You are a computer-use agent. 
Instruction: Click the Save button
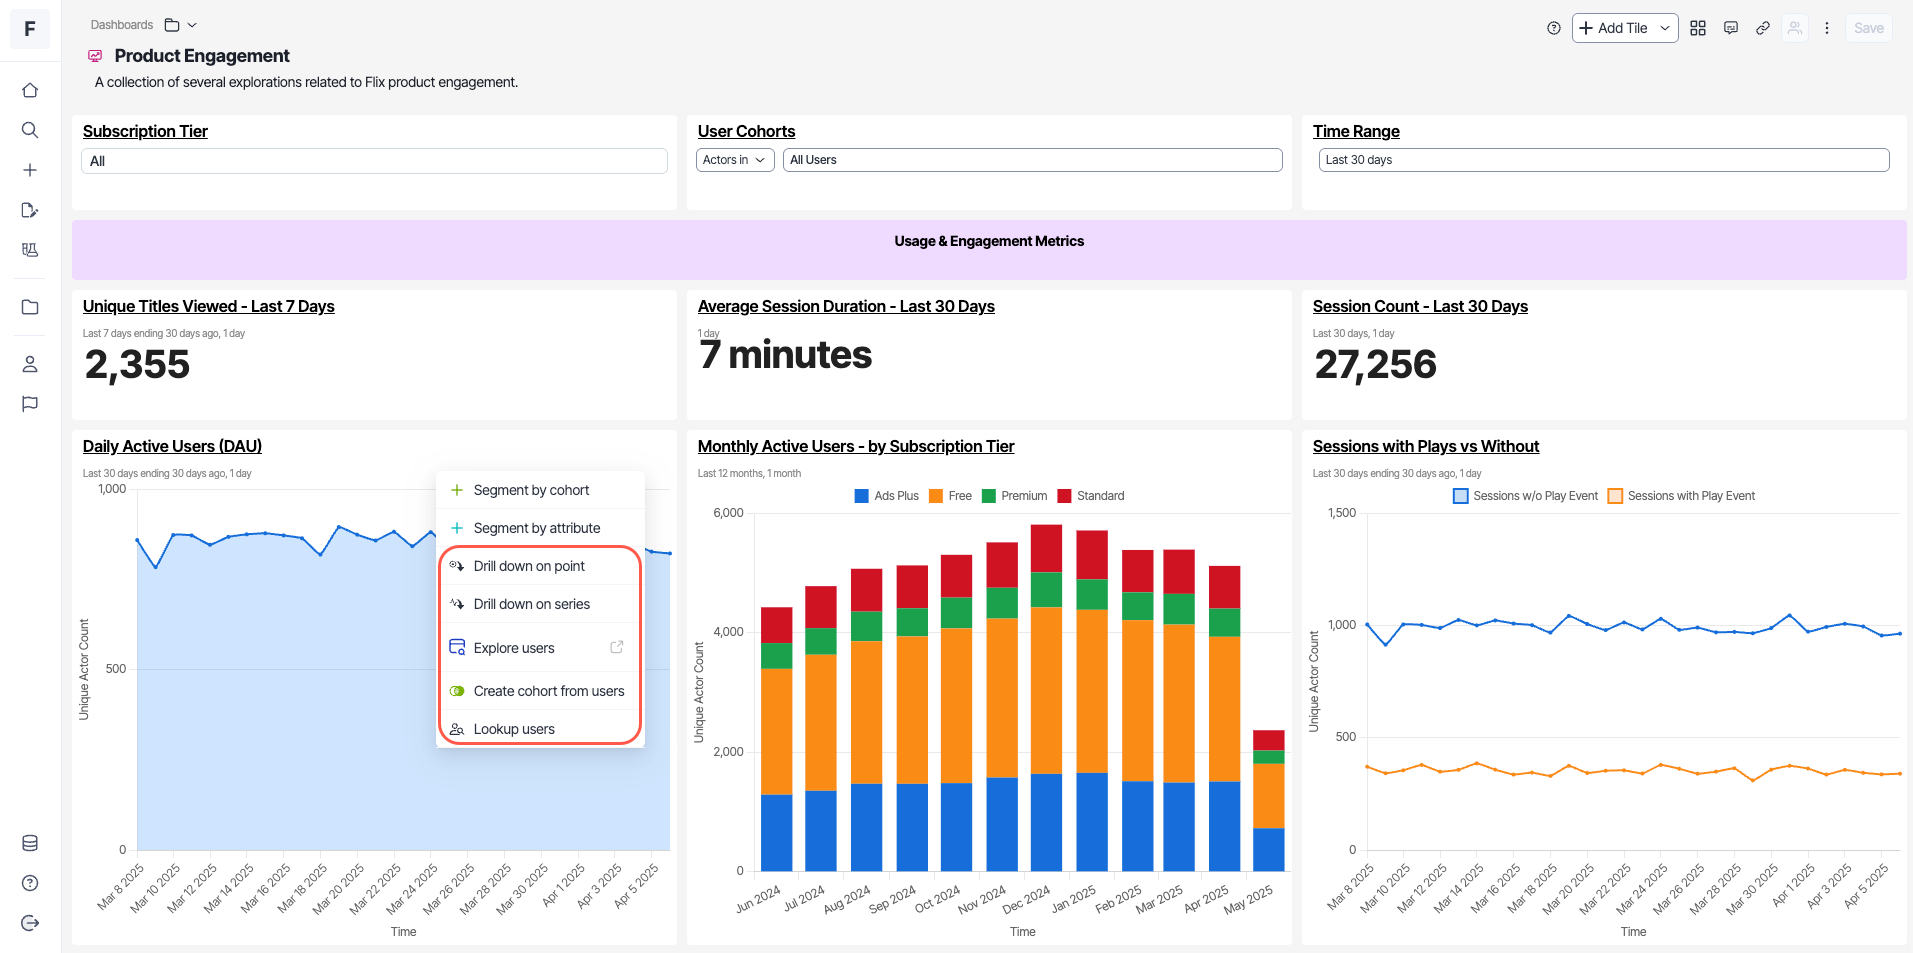tap(1868, 28)
